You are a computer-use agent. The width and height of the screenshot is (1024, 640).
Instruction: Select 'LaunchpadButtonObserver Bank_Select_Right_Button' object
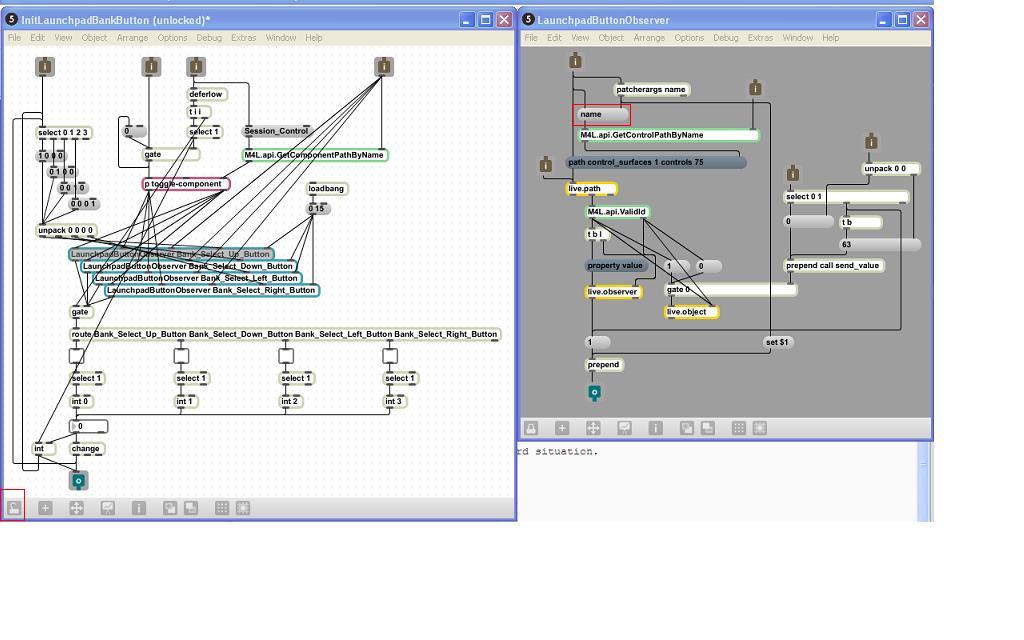(x=212, y=290)
